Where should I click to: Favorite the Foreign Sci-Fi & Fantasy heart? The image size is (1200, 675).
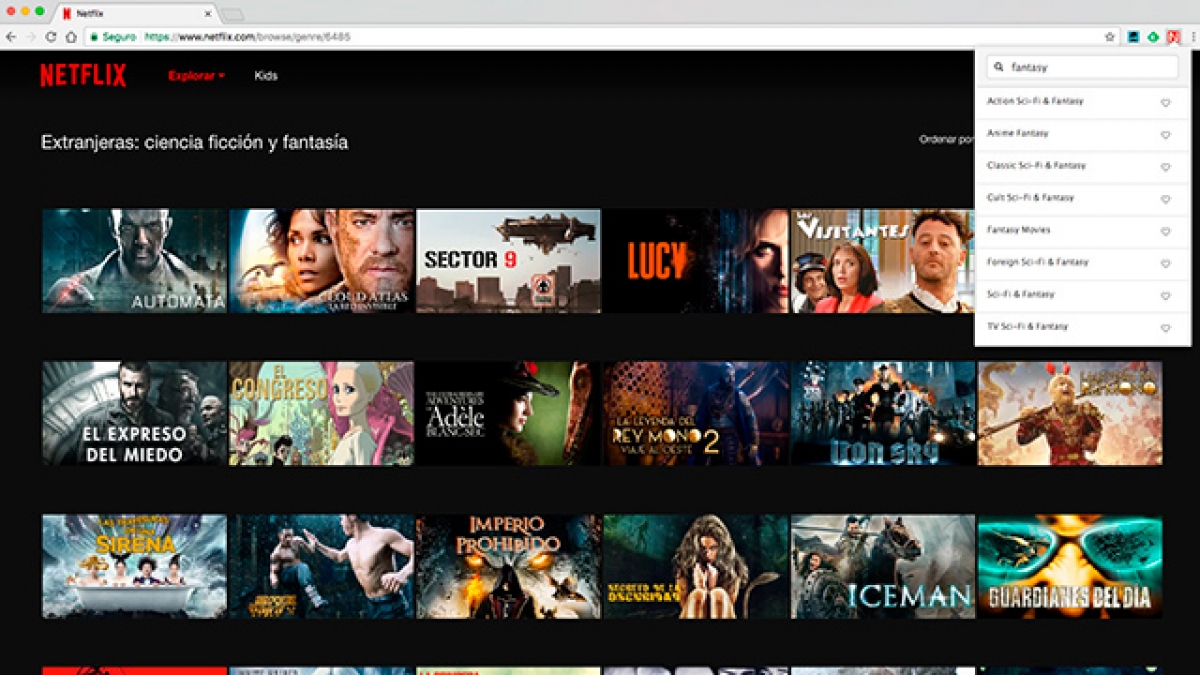pos(1165,264)
